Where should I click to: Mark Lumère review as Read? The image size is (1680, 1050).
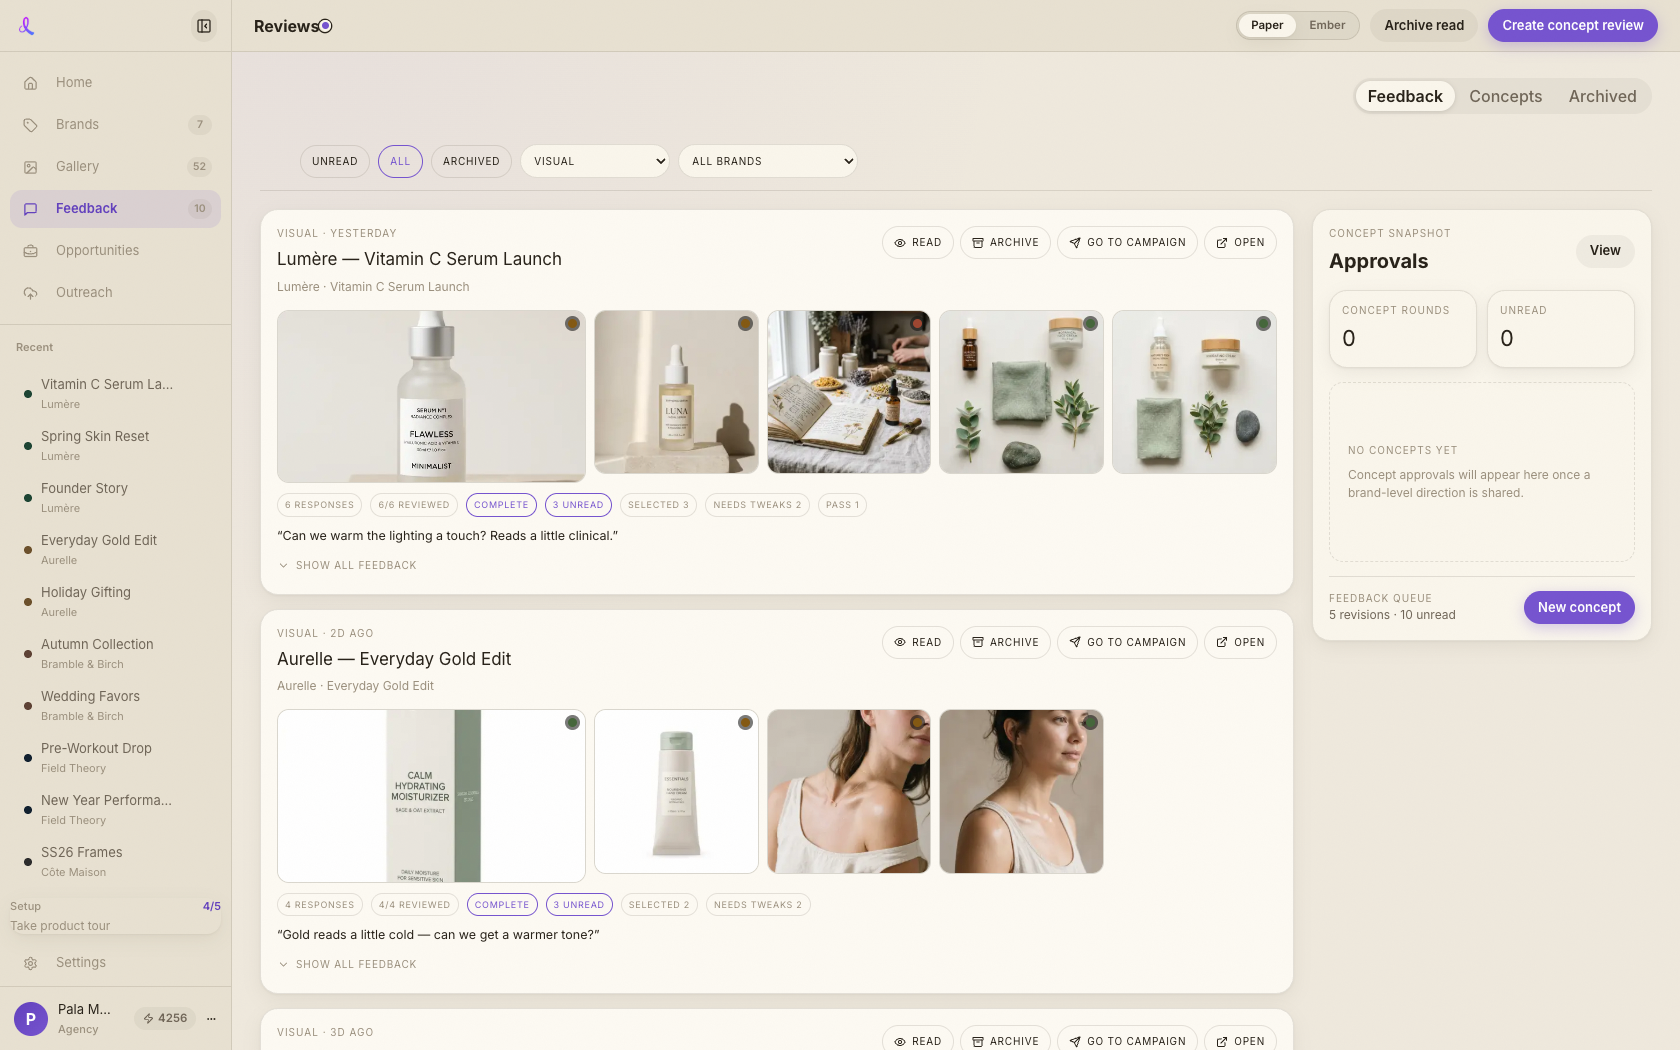pos(918,243)
